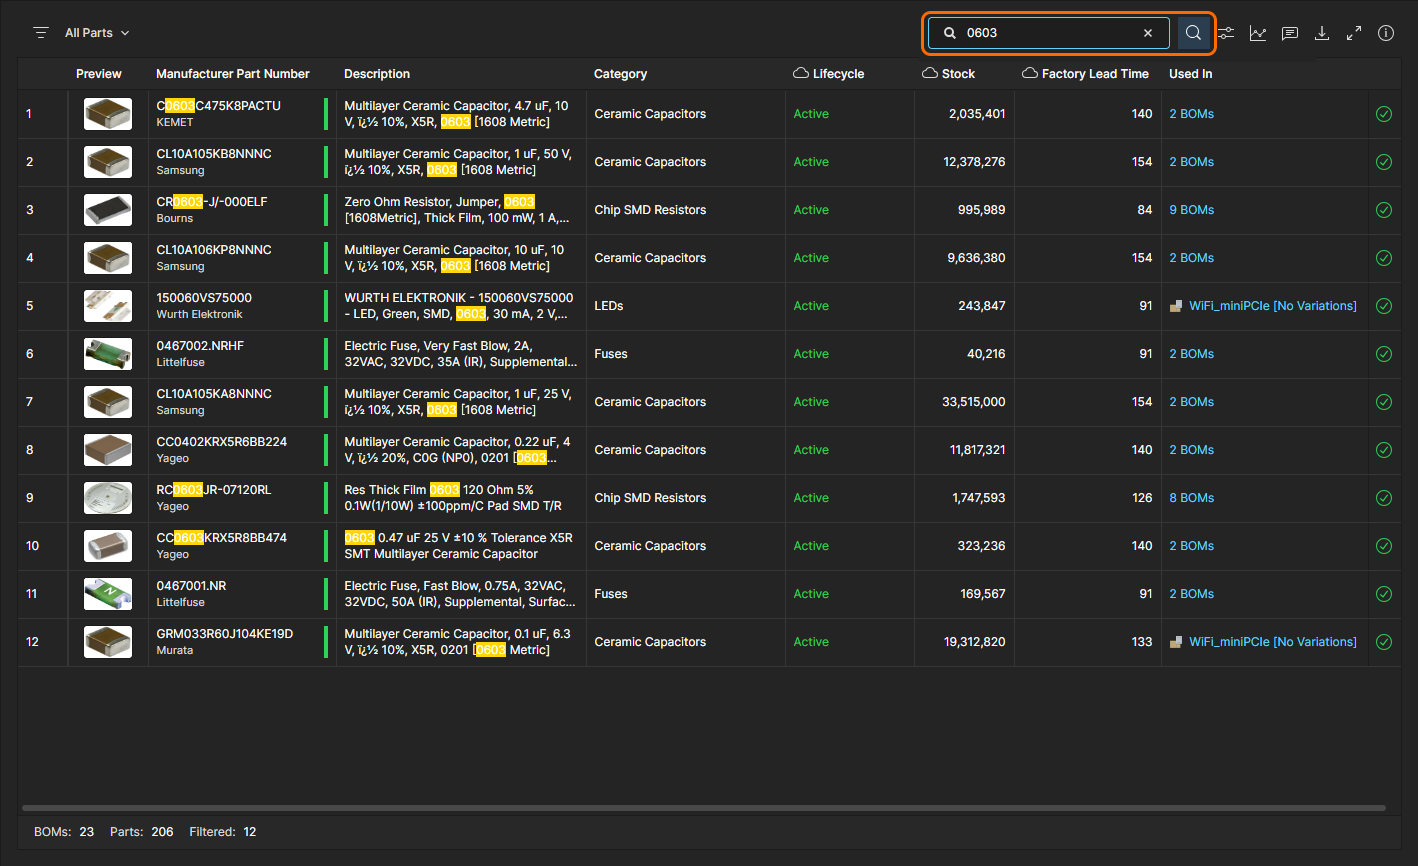Open WiFi_miniPCIe link for 150060VS75000
Viewport: 1418px width, 866px height.
pos(1272,306)
